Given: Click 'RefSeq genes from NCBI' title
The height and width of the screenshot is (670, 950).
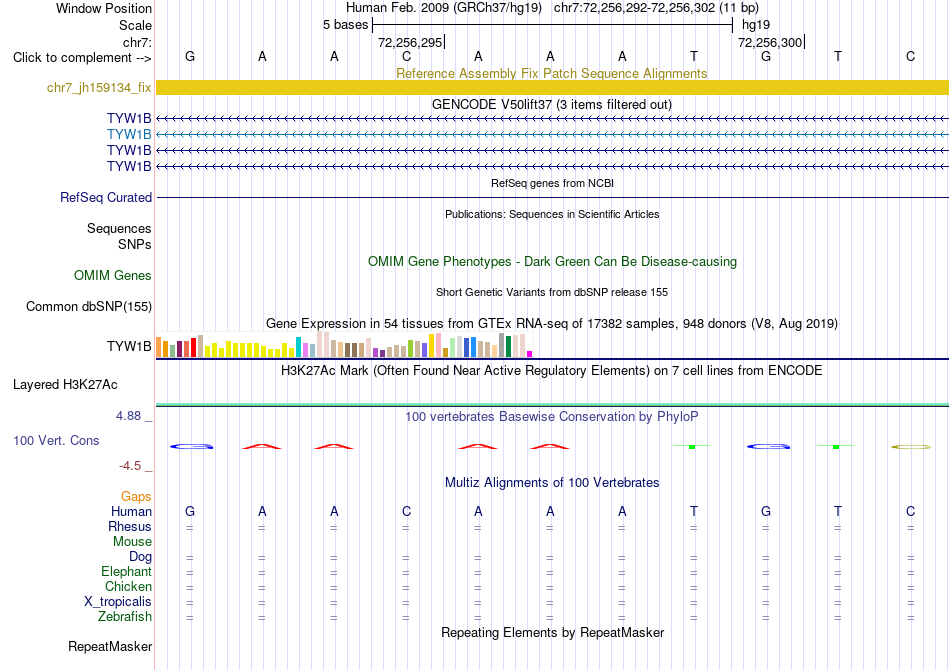Looking at the screenshot, I should (x=553, y=183).
